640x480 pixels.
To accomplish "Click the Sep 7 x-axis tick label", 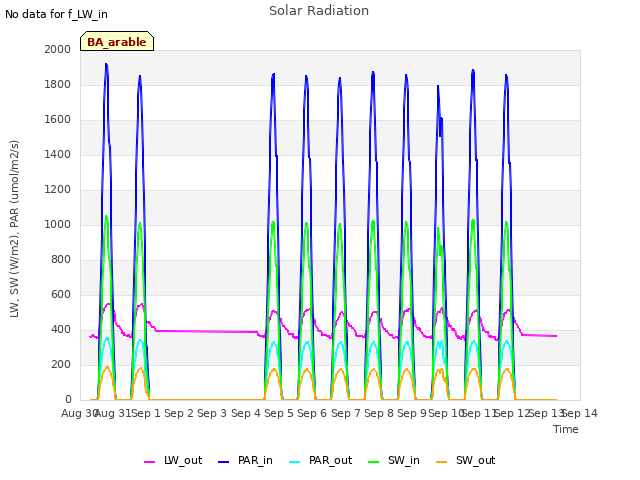I will [346, 413].
